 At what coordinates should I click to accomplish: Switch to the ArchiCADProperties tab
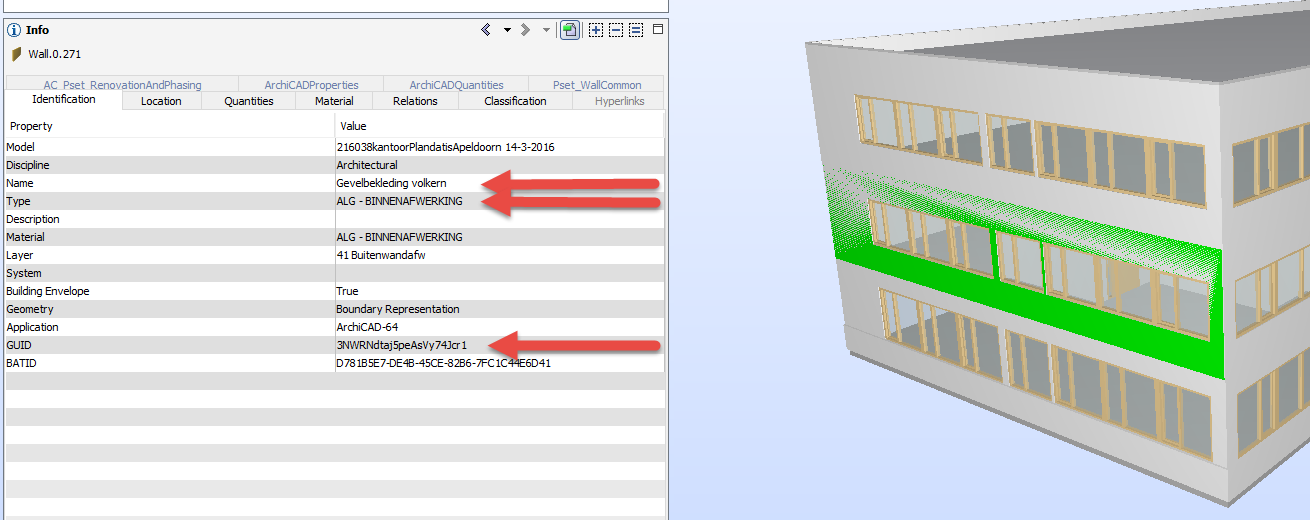click(x=311, y=85)
